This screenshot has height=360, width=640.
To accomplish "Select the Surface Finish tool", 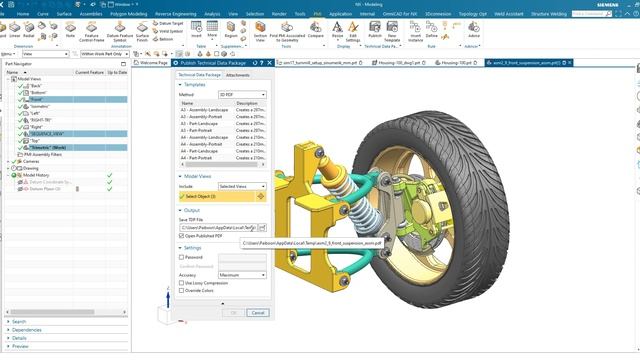I will point(142,32).
